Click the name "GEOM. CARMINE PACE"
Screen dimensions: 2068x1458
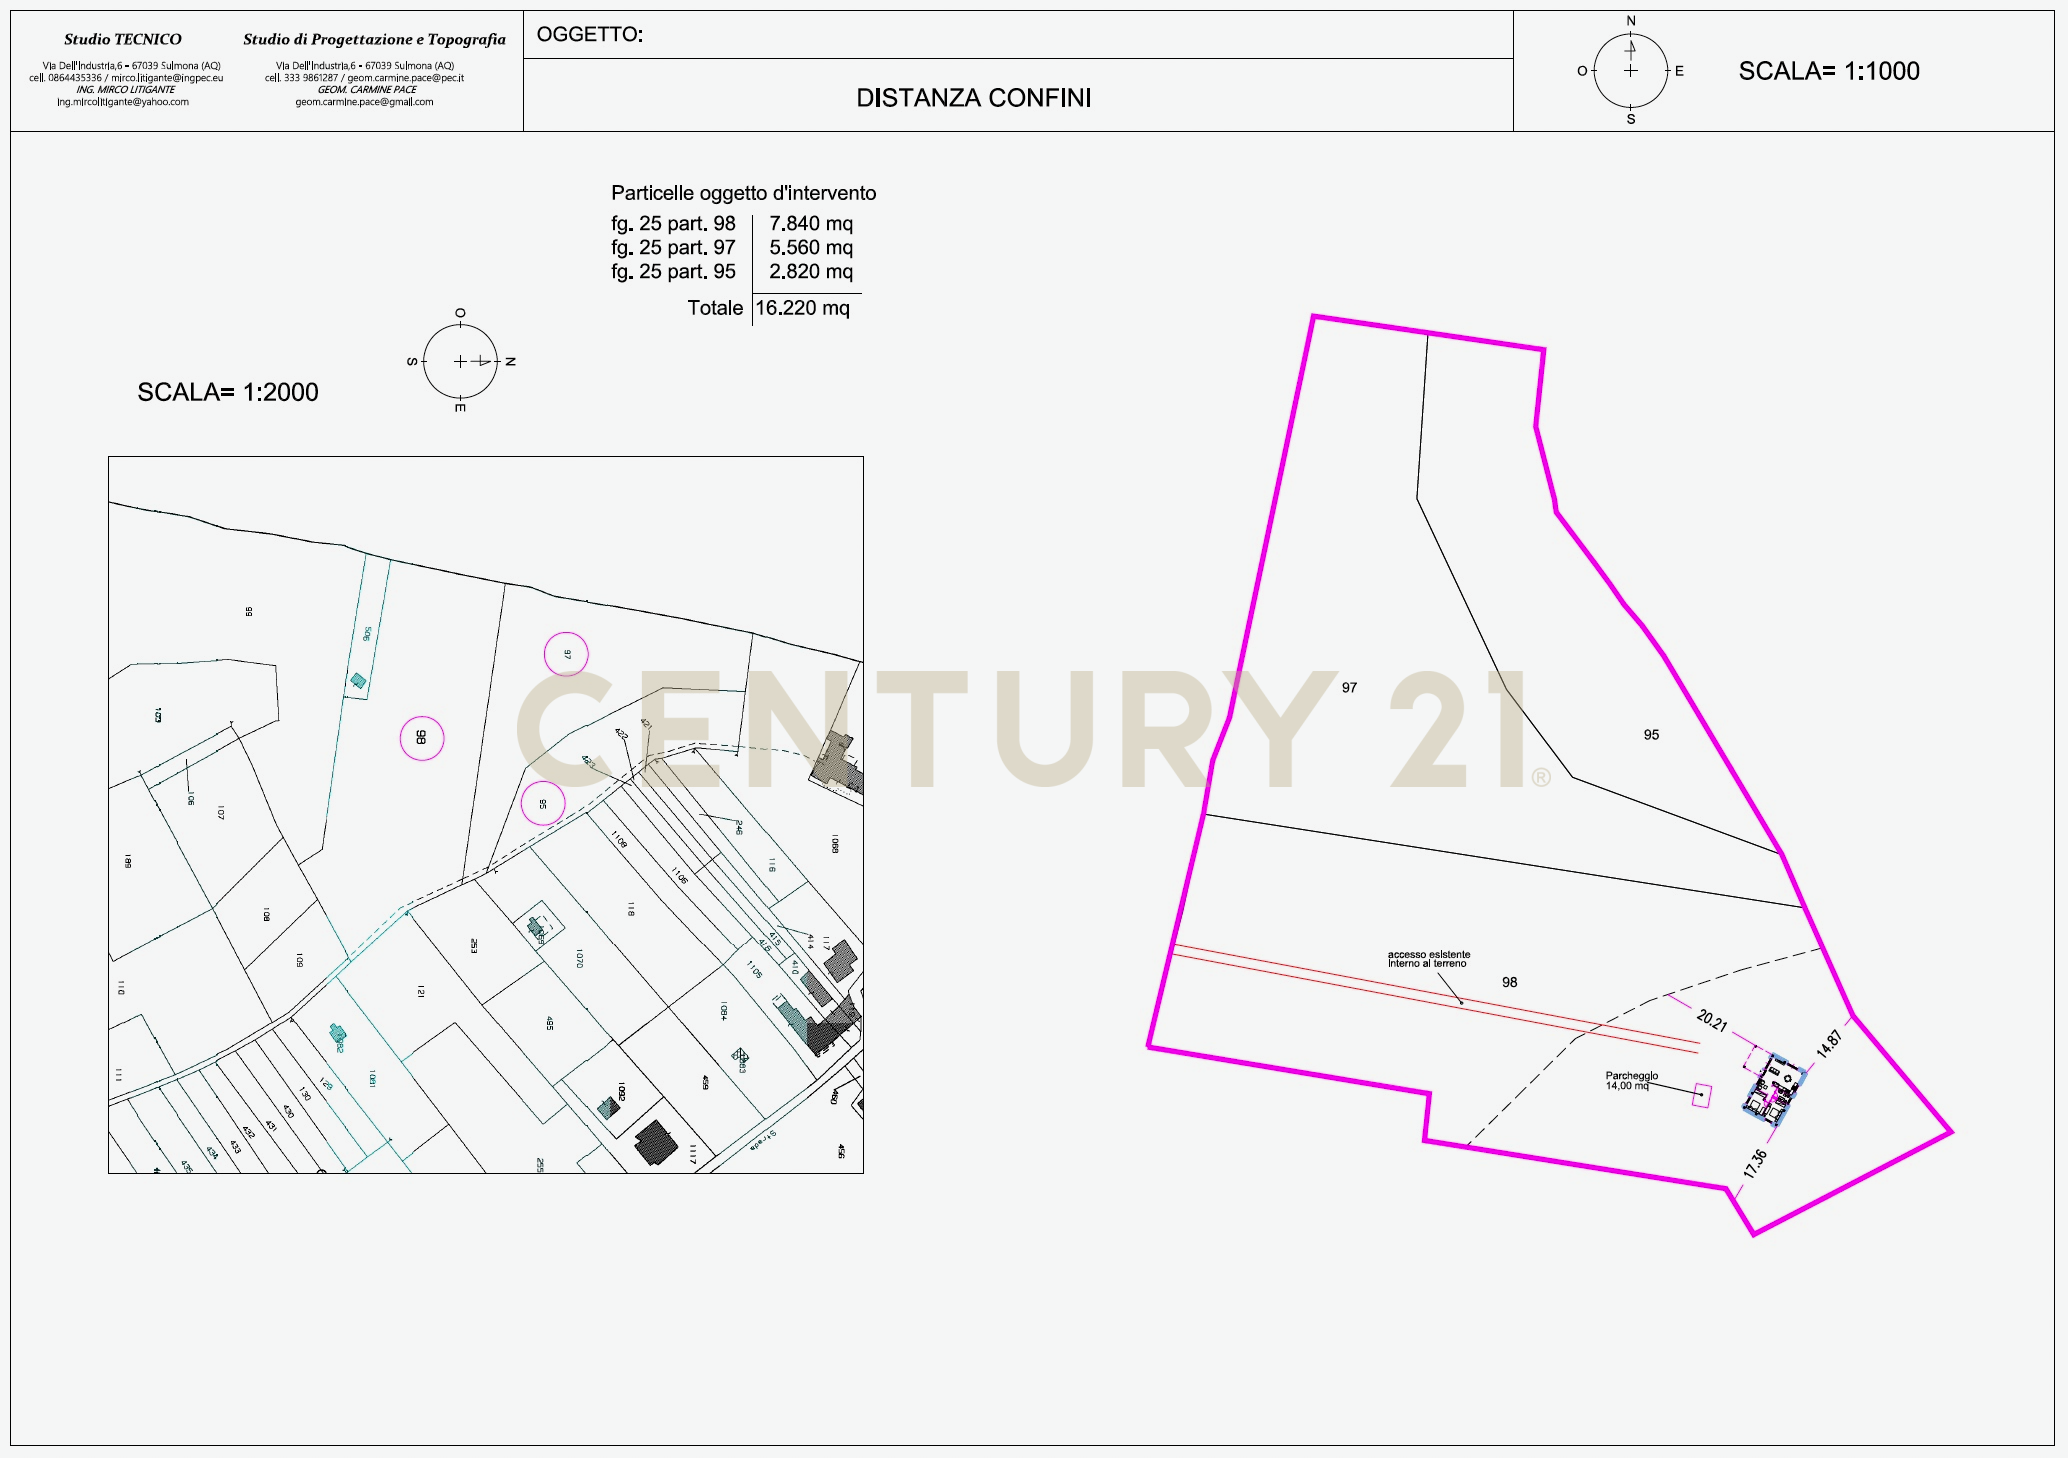(x=367, y=90)
